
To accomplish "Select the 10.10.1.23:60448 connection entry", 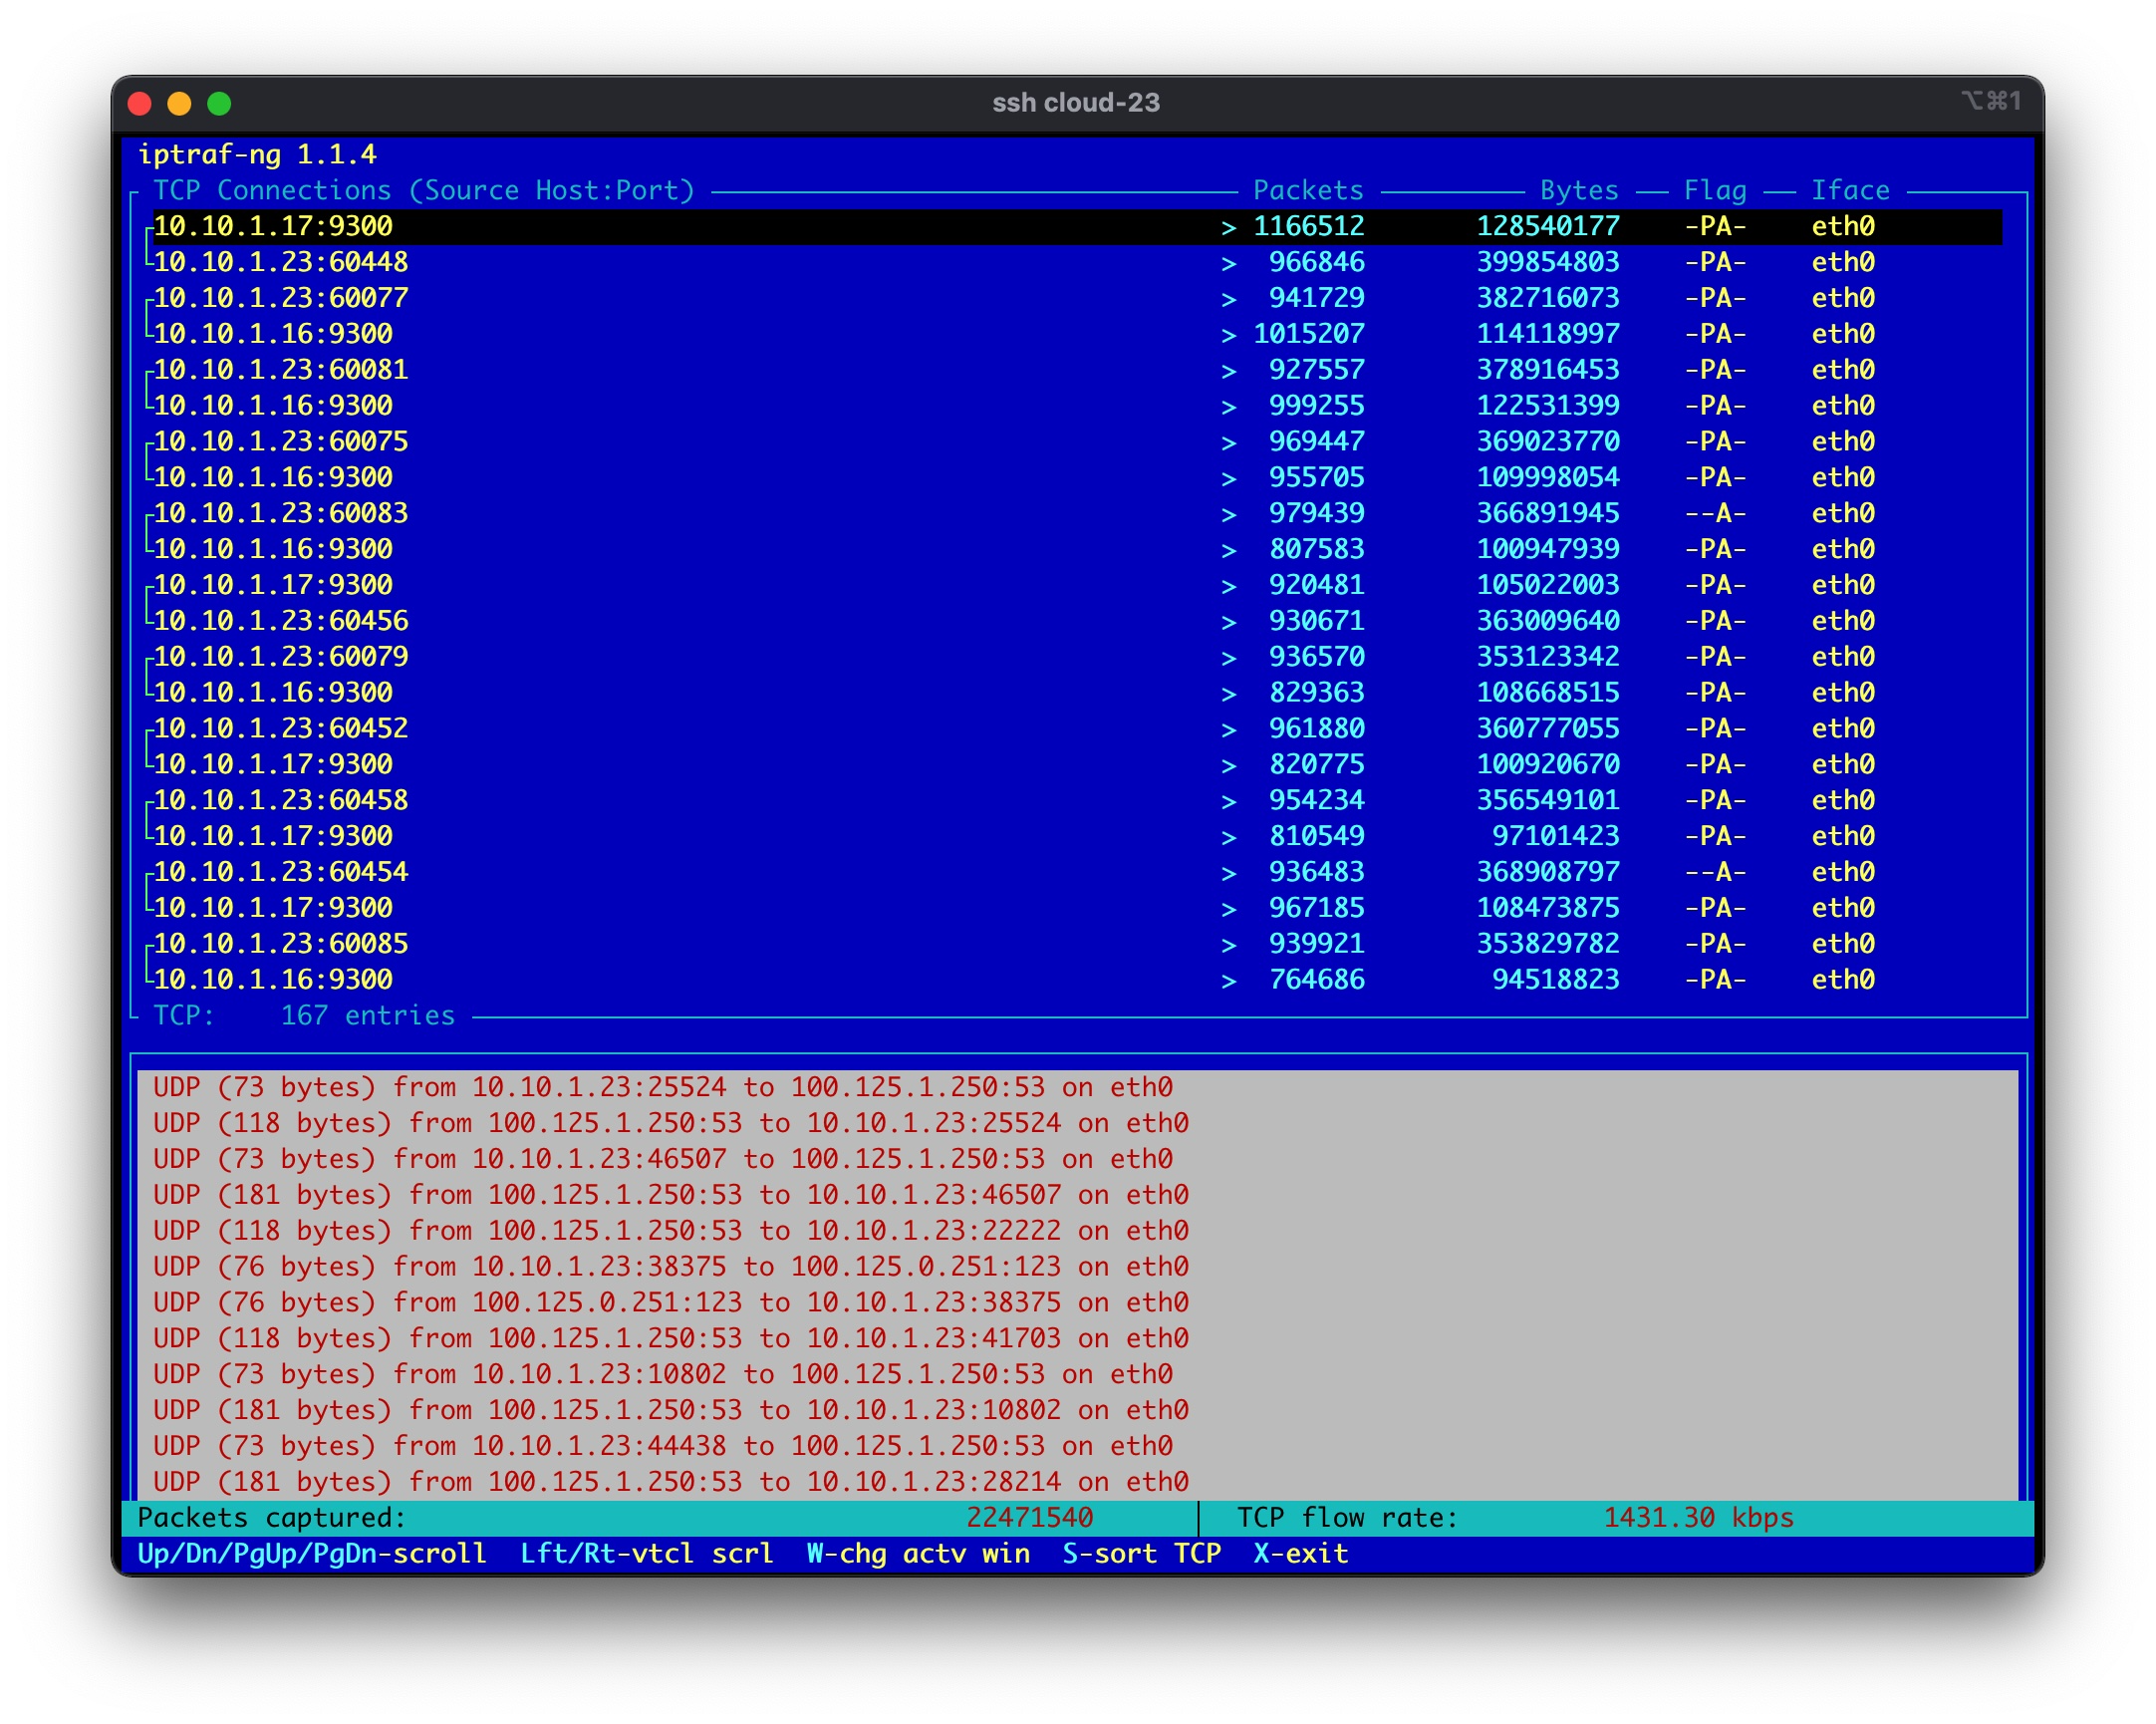I will point(281,262).
